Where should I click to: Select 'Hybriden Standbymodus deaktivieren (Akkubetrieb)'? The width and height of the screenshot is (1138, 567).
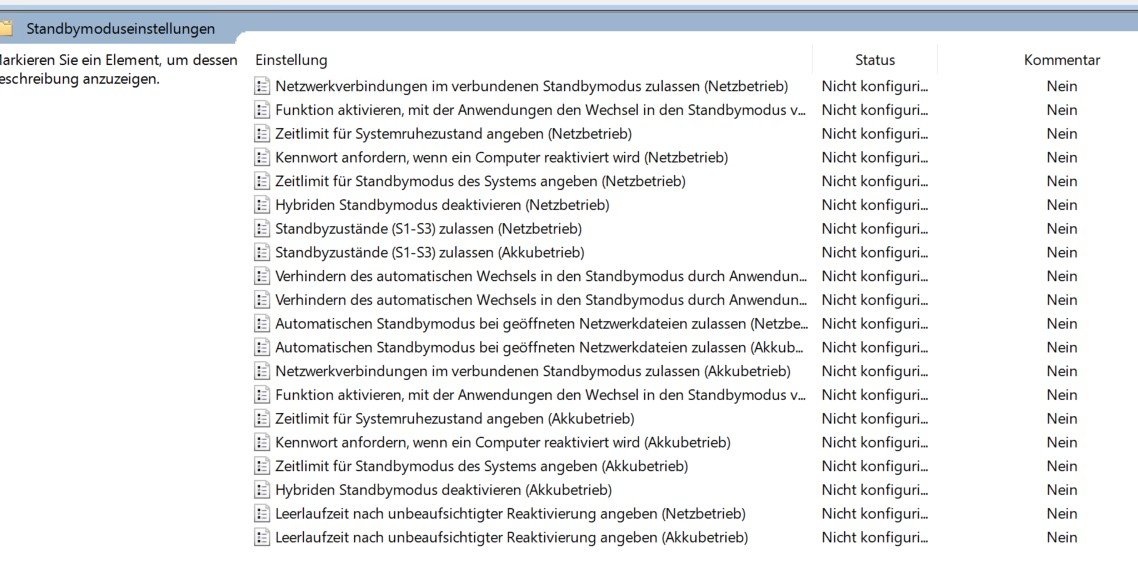tap(443, 490)
